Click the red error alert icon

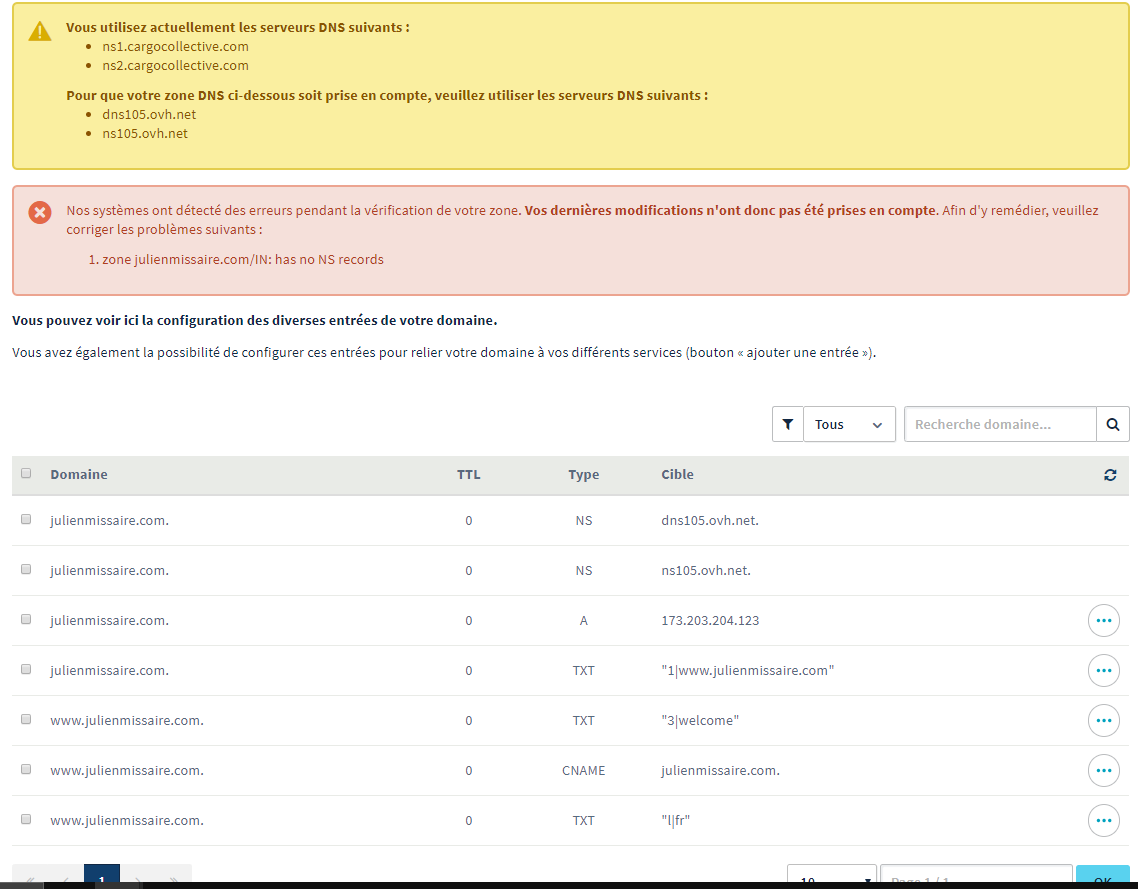(39, 212)
